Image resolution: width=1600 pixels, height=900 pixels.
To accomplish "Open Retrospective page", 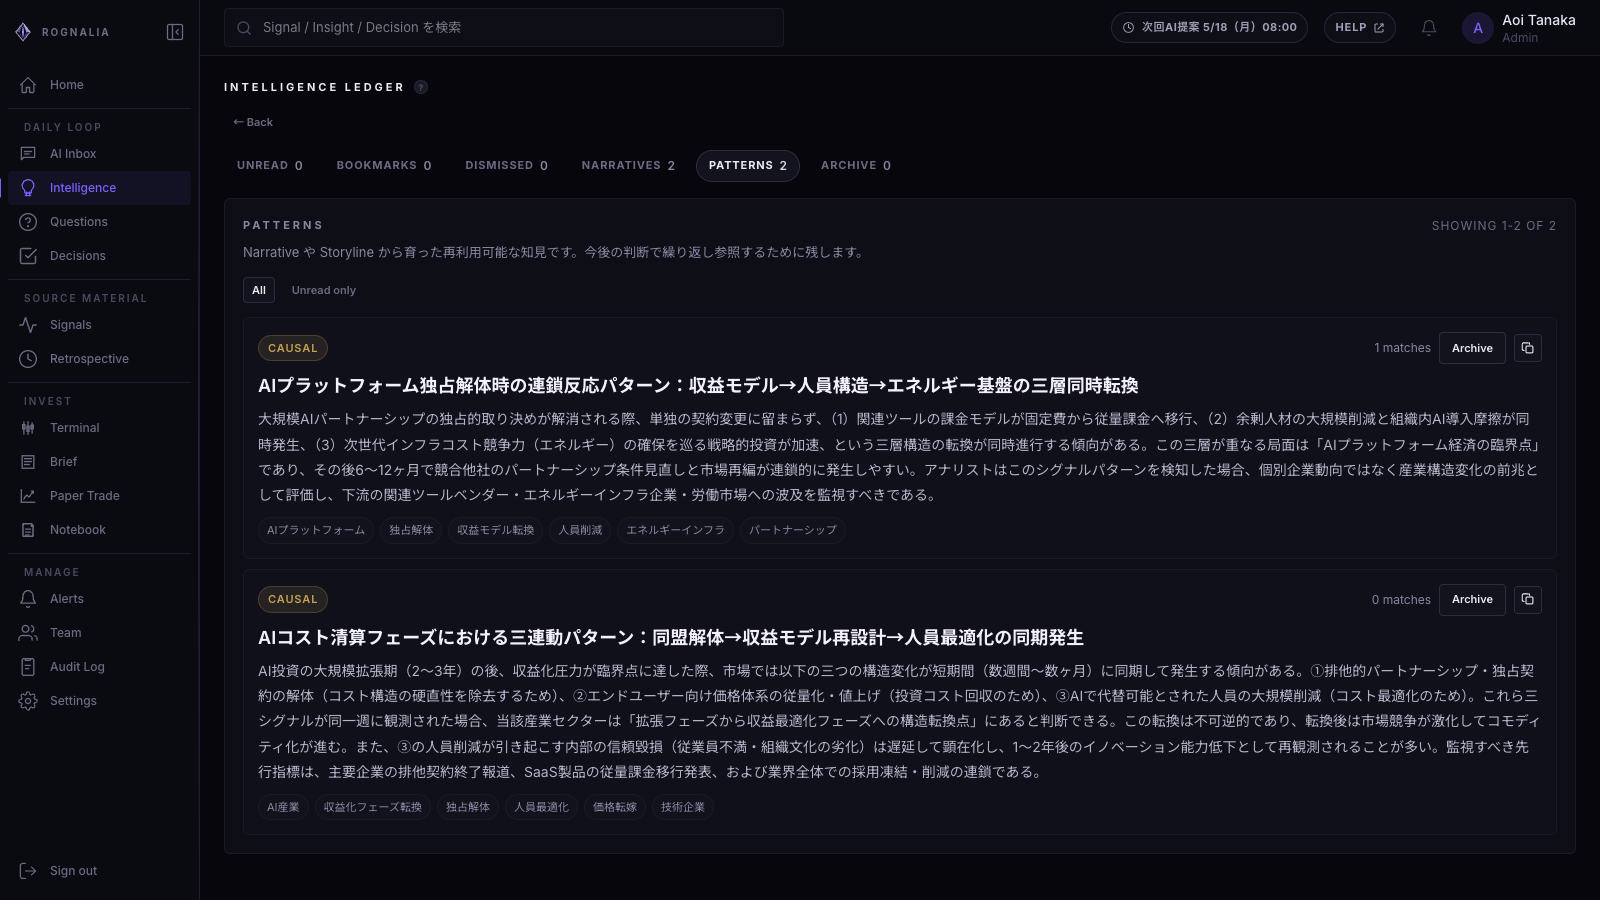I will click(99, 359).
